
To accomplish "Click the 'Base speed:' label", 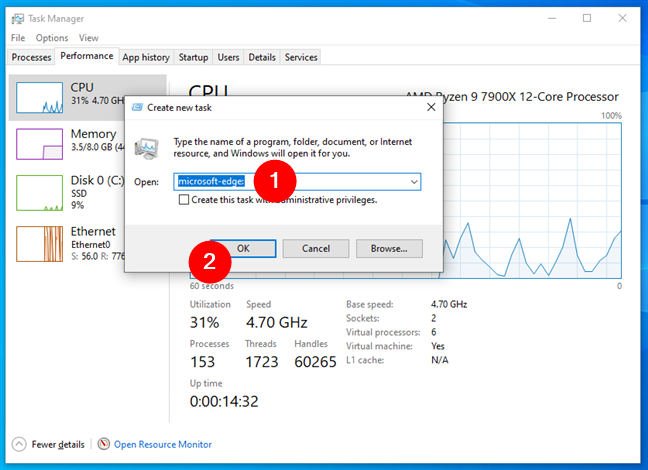I will (369, 305).
